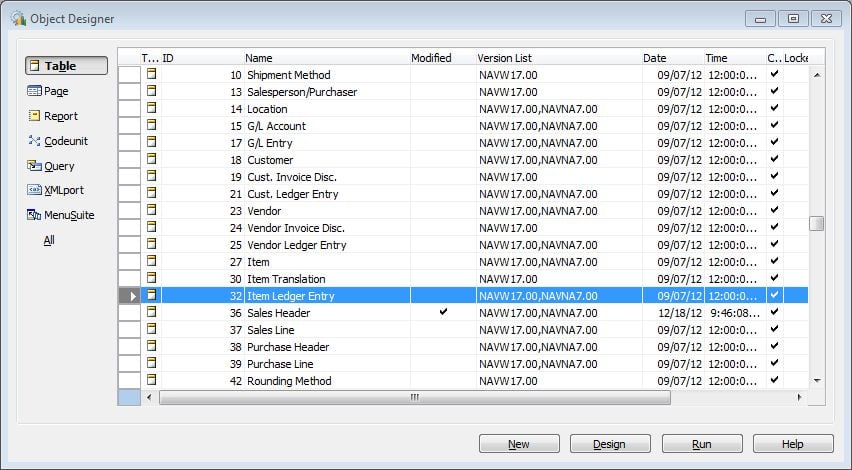This screenshot has width=852, height=470.
Task: Select the Report object type icon
Action: pos(35,116)
